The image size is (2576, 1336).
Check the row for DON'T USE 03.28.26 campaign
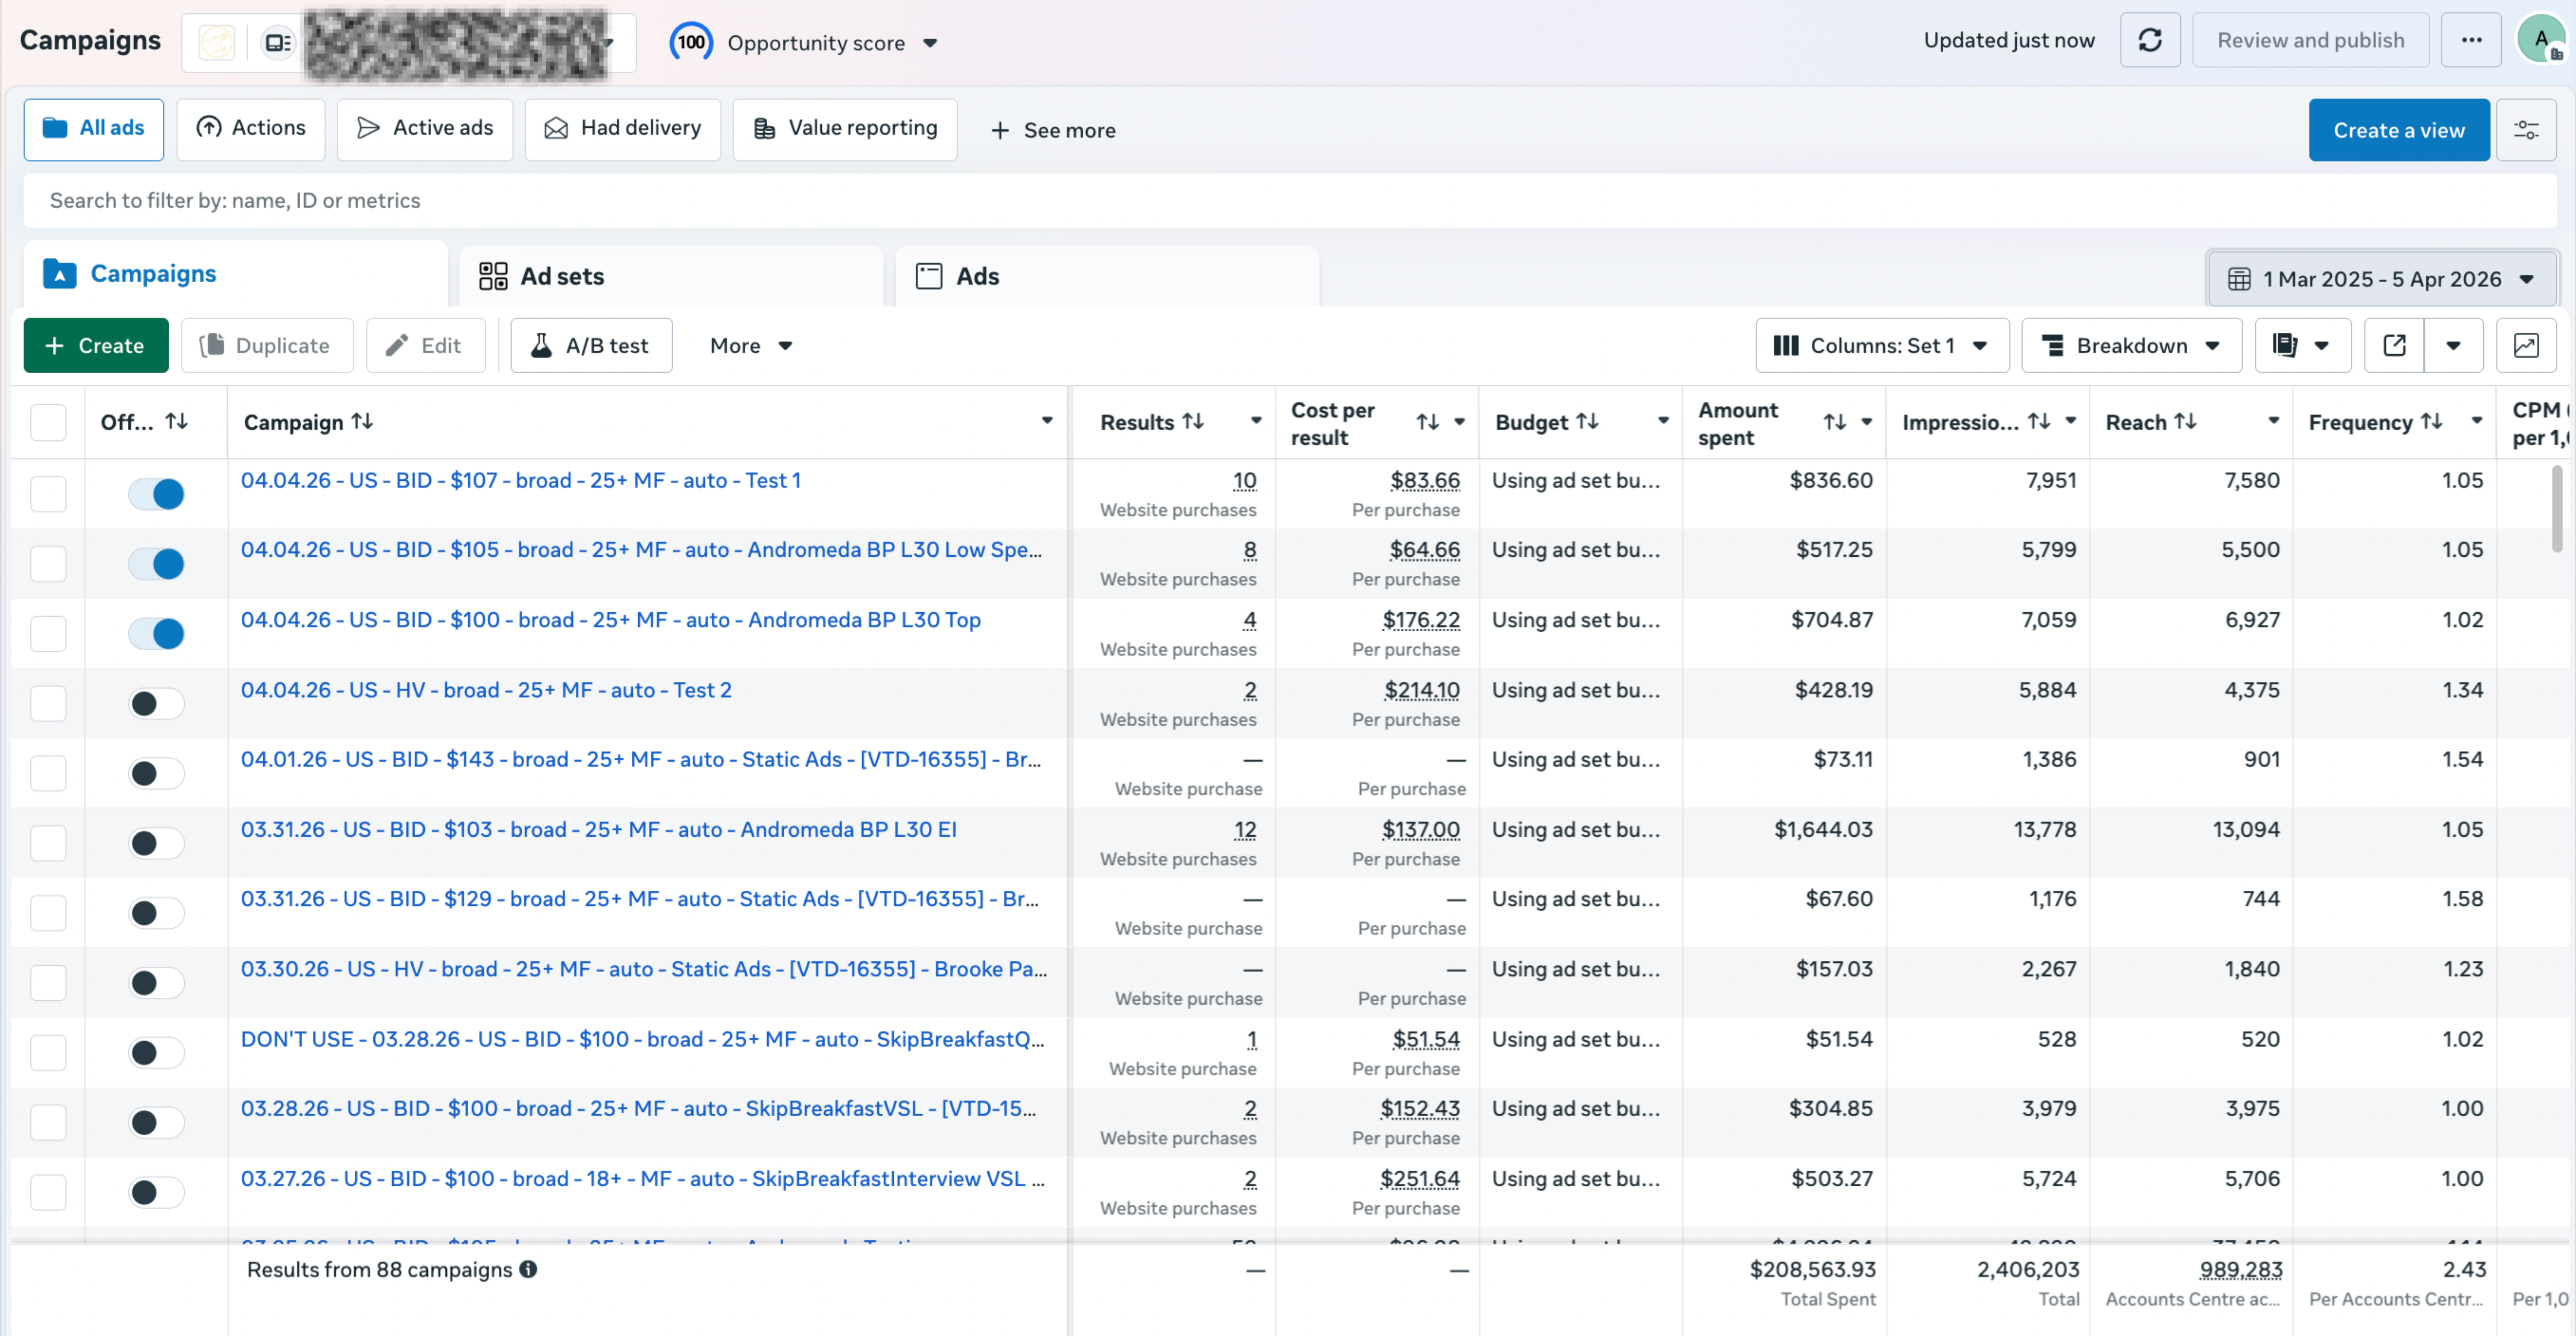click(48, 1052)
